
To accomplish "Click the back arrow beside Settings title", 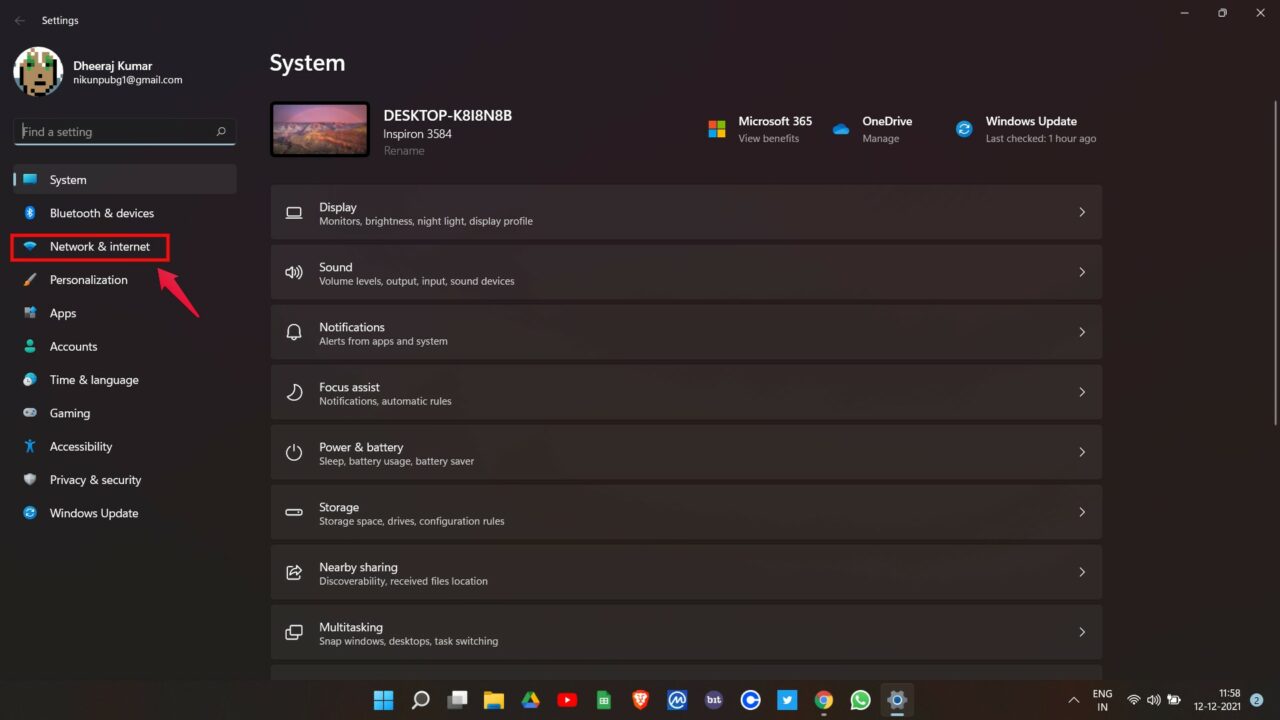I will pos(20,20).
